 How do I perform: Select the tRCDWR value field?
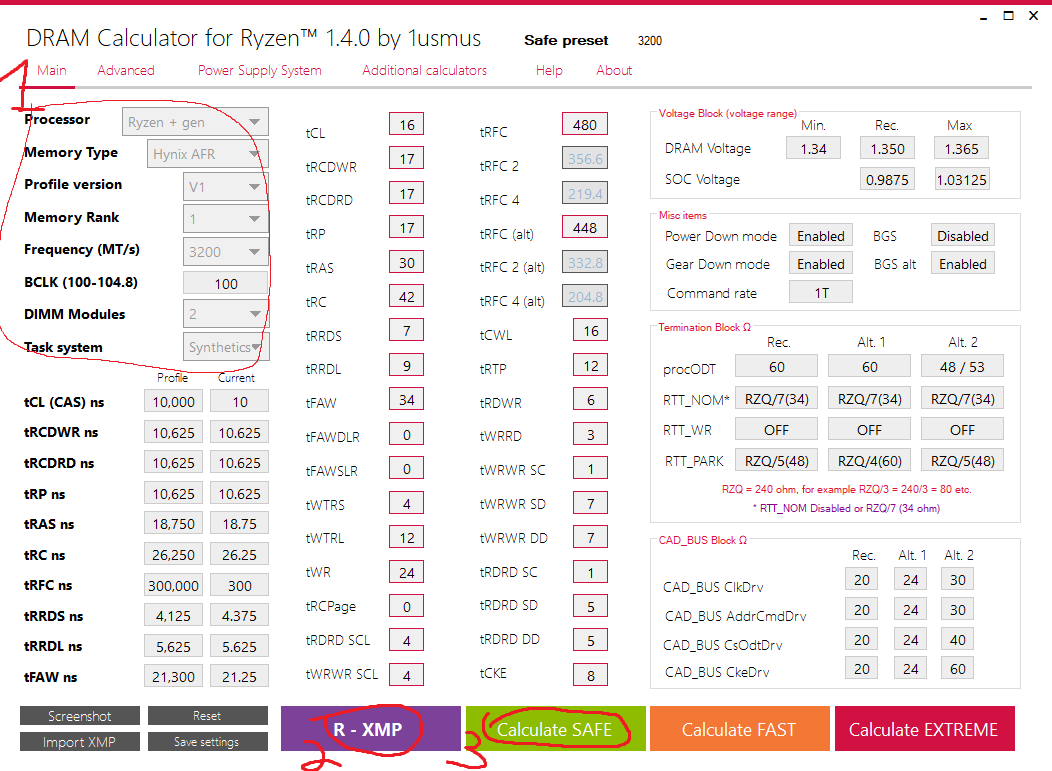[407, 159]
